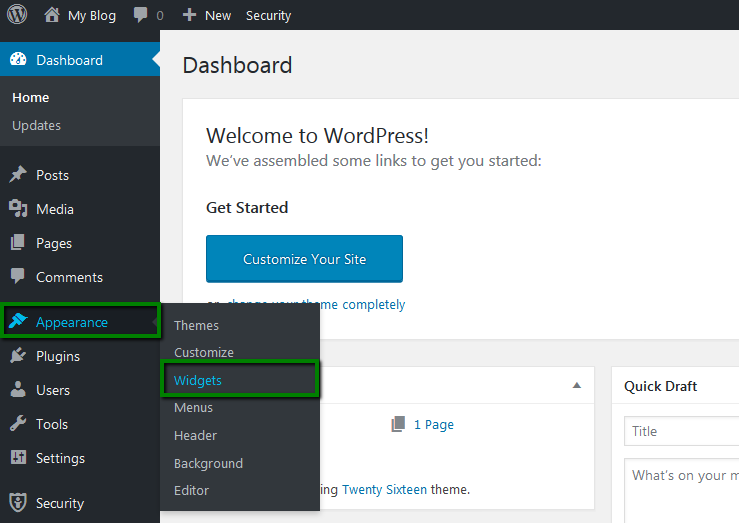
Task: Go to Home under Dashboard
Action: (31, 98)
